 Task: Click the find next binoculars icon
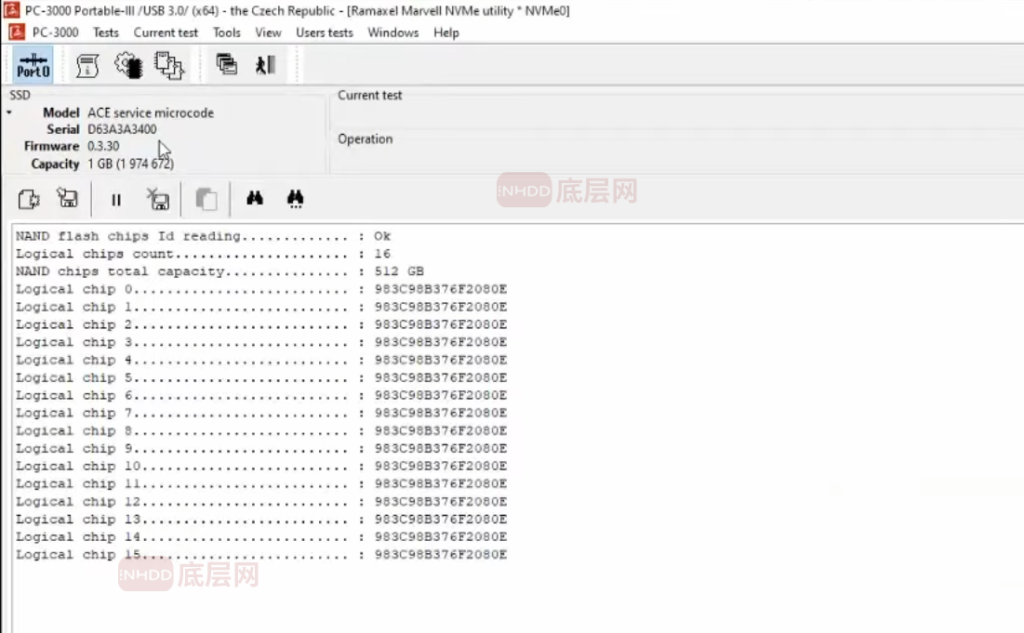click(x=295, y=199)
